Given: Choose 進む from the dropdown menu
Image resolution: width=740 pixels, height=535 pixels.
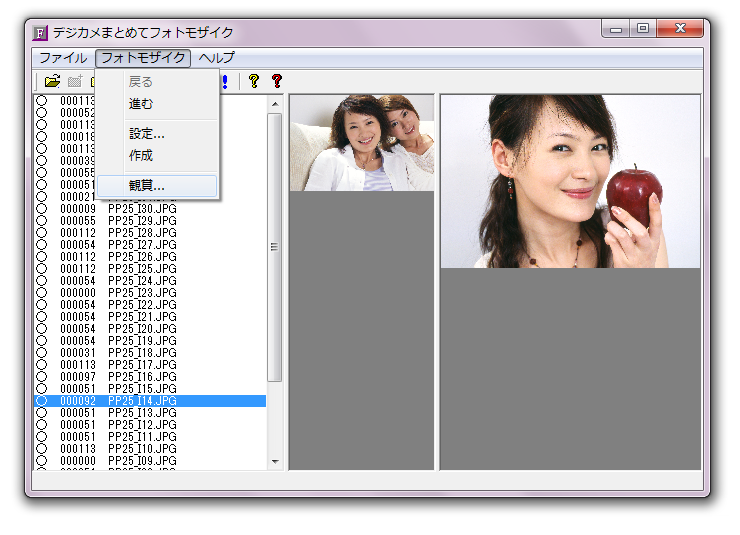Looking at the screenshot, I should click(157, 104).
